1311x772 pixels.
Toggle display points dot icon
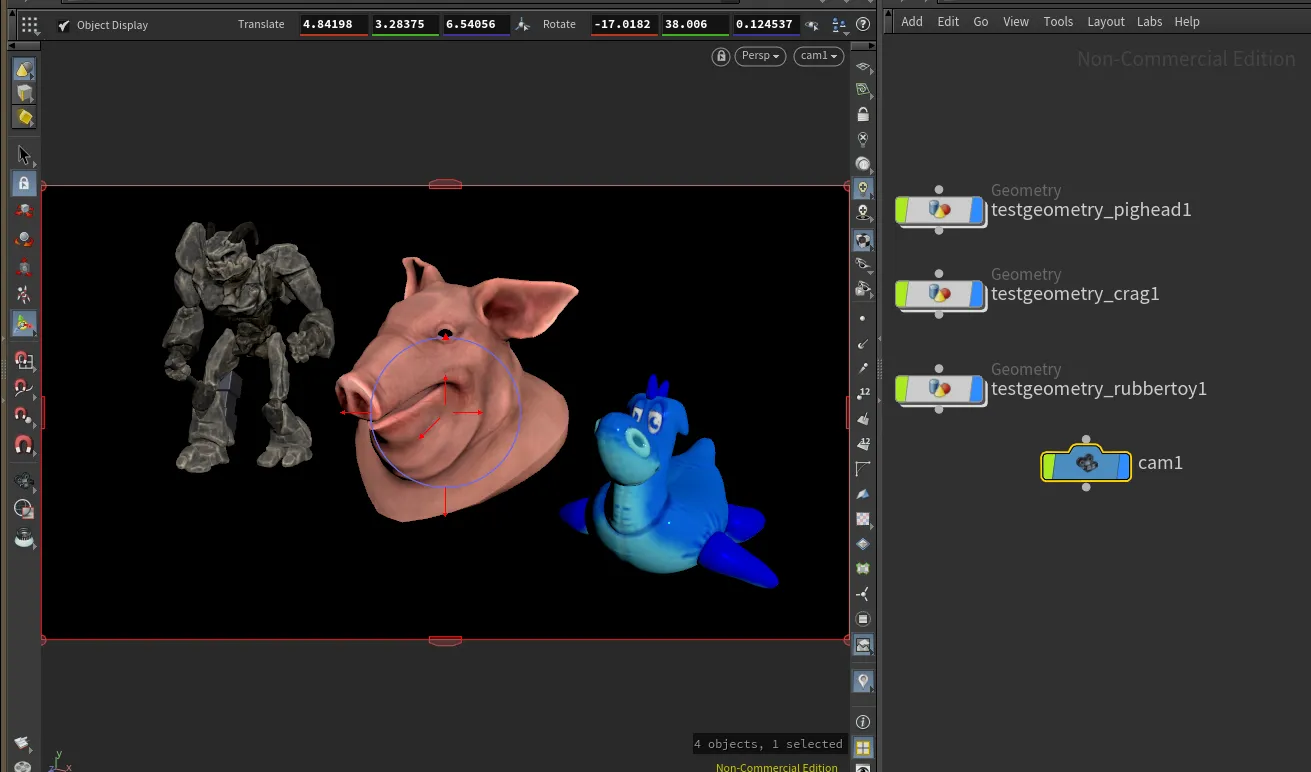tap(863, 318)
